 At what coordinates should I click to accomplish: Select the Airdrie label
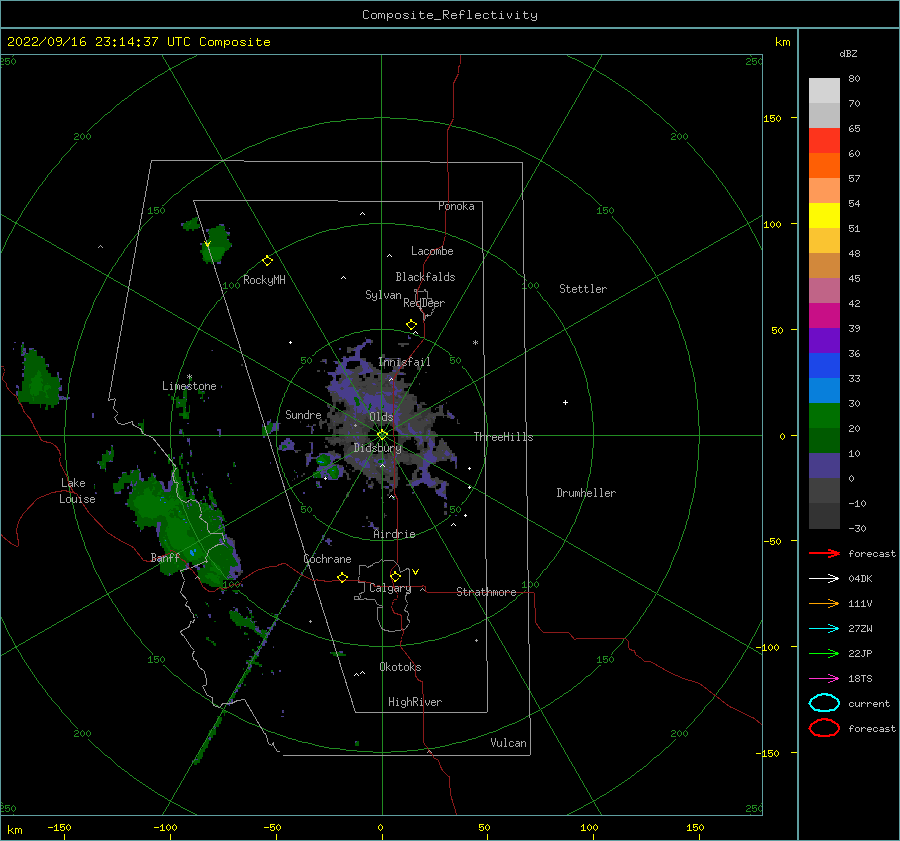(394, 534)
